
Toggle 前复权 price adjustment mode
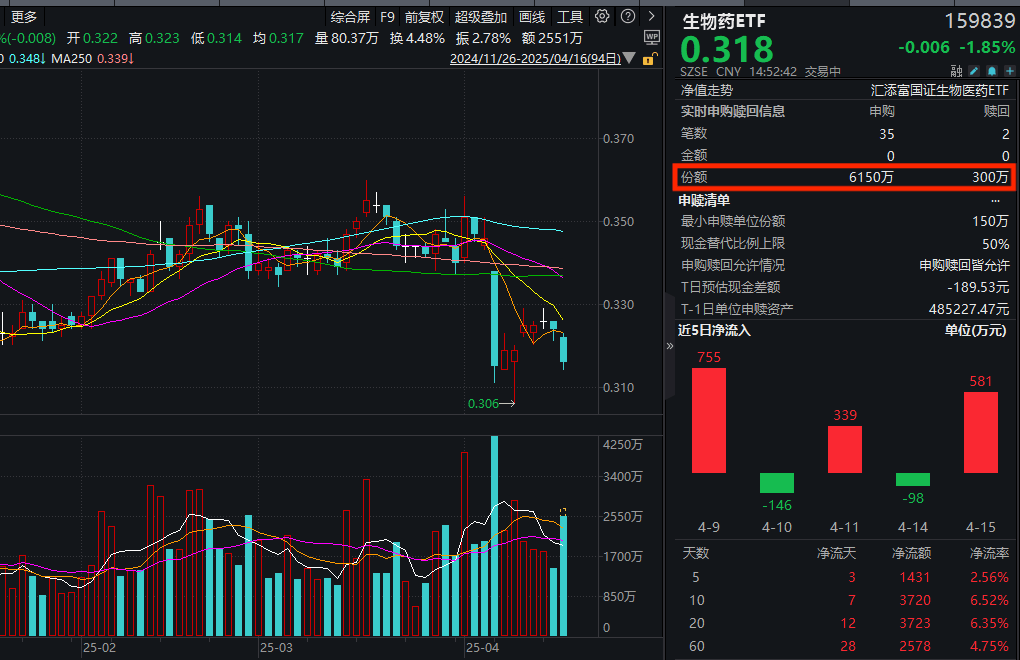pyautogui.click(x=425, y=16)
